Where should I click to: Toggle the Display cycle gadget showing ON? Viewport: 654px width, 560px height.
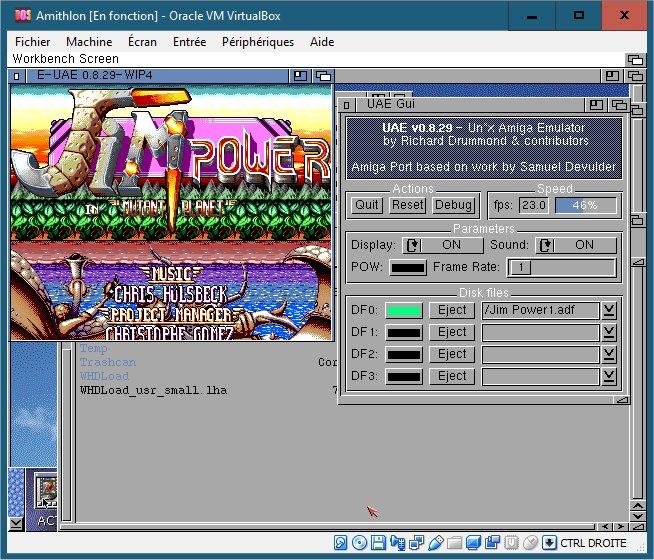[x=443, y=245]
